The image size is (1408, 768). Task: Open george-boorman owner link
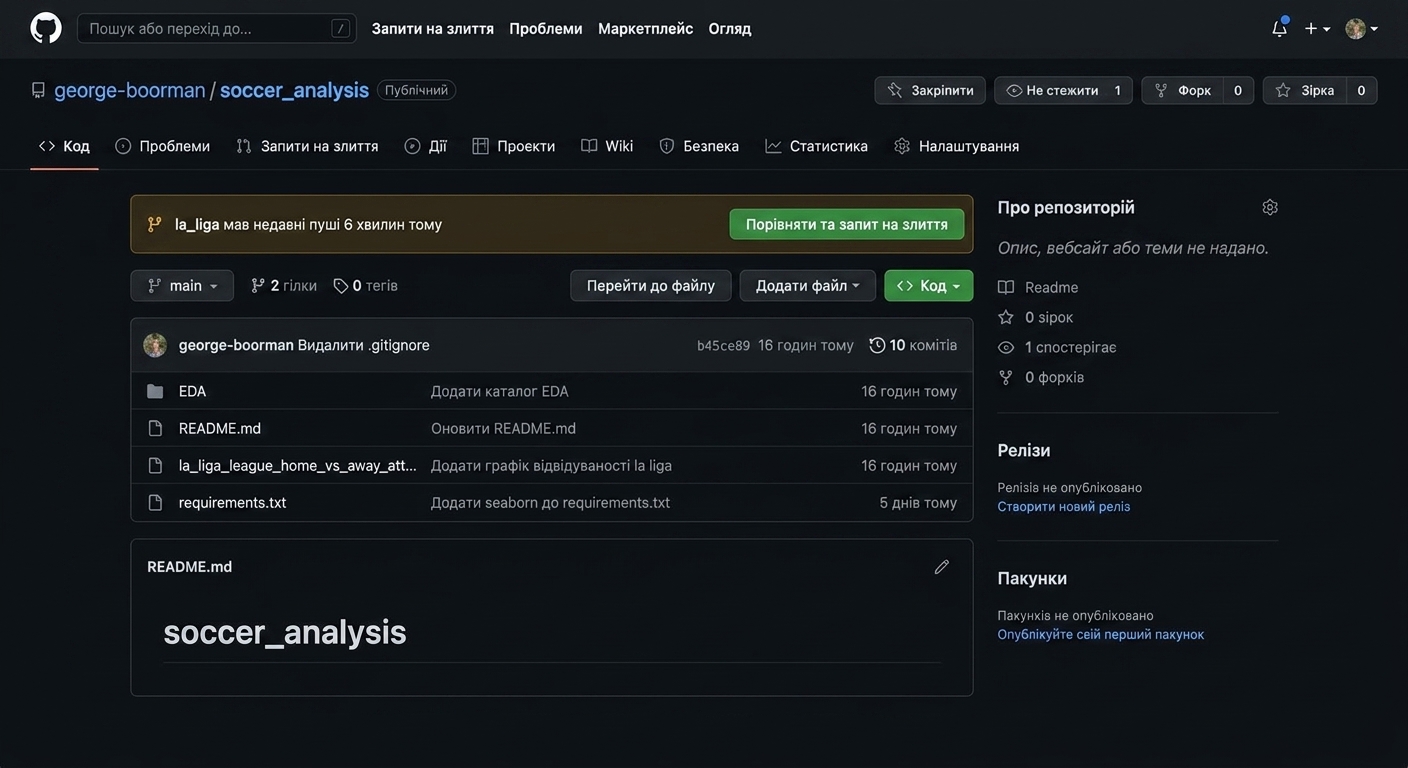pos(130,90)
